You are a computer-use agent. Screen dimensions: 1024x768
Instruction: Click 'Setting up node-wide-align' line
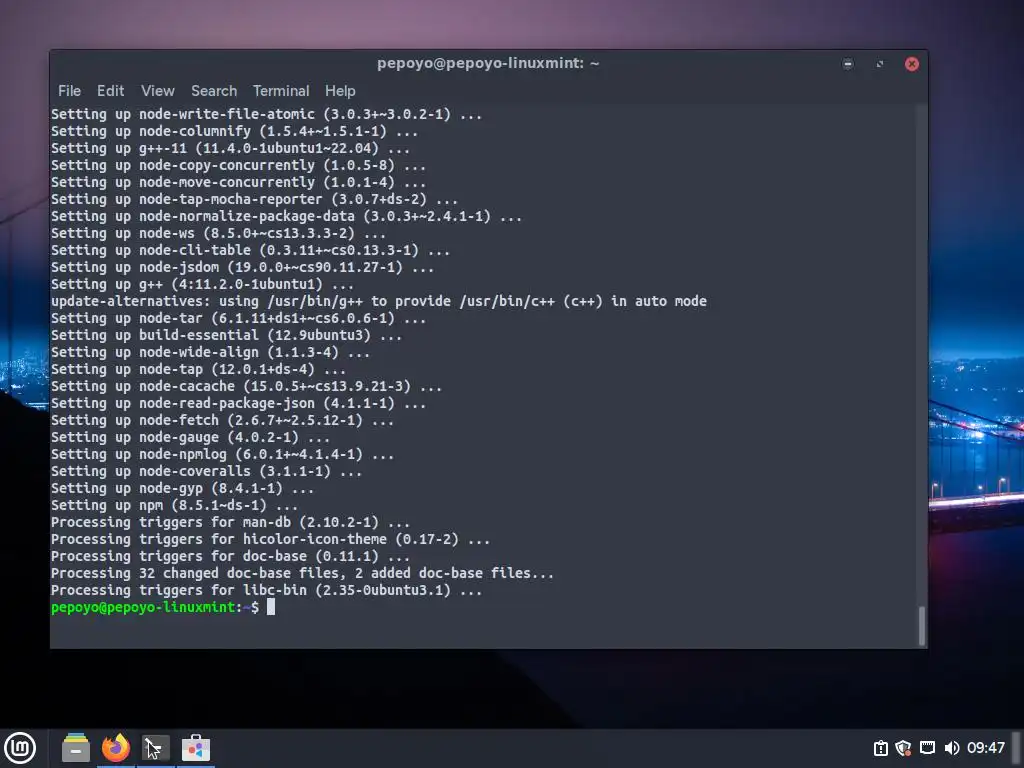click(210, 352)
